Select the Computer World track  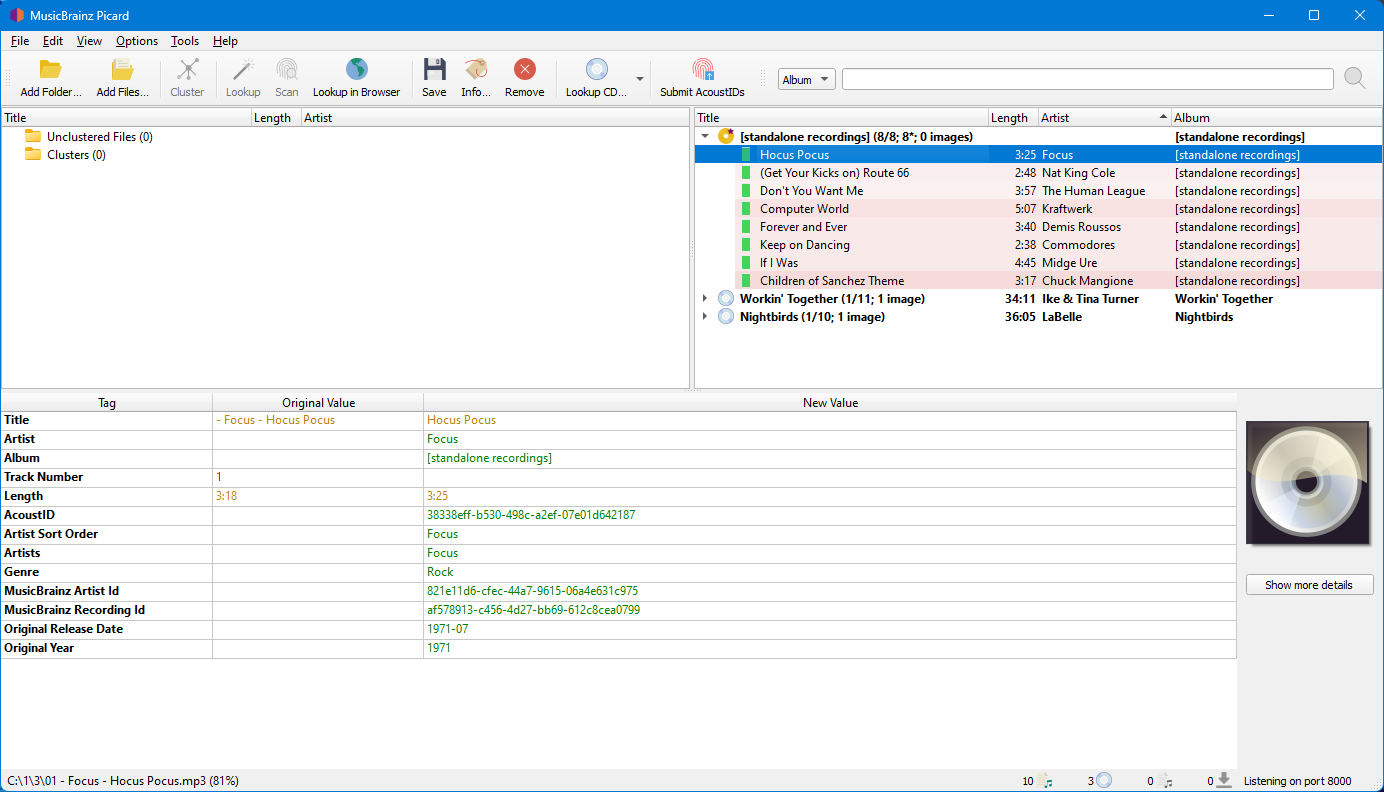(804, 209)
